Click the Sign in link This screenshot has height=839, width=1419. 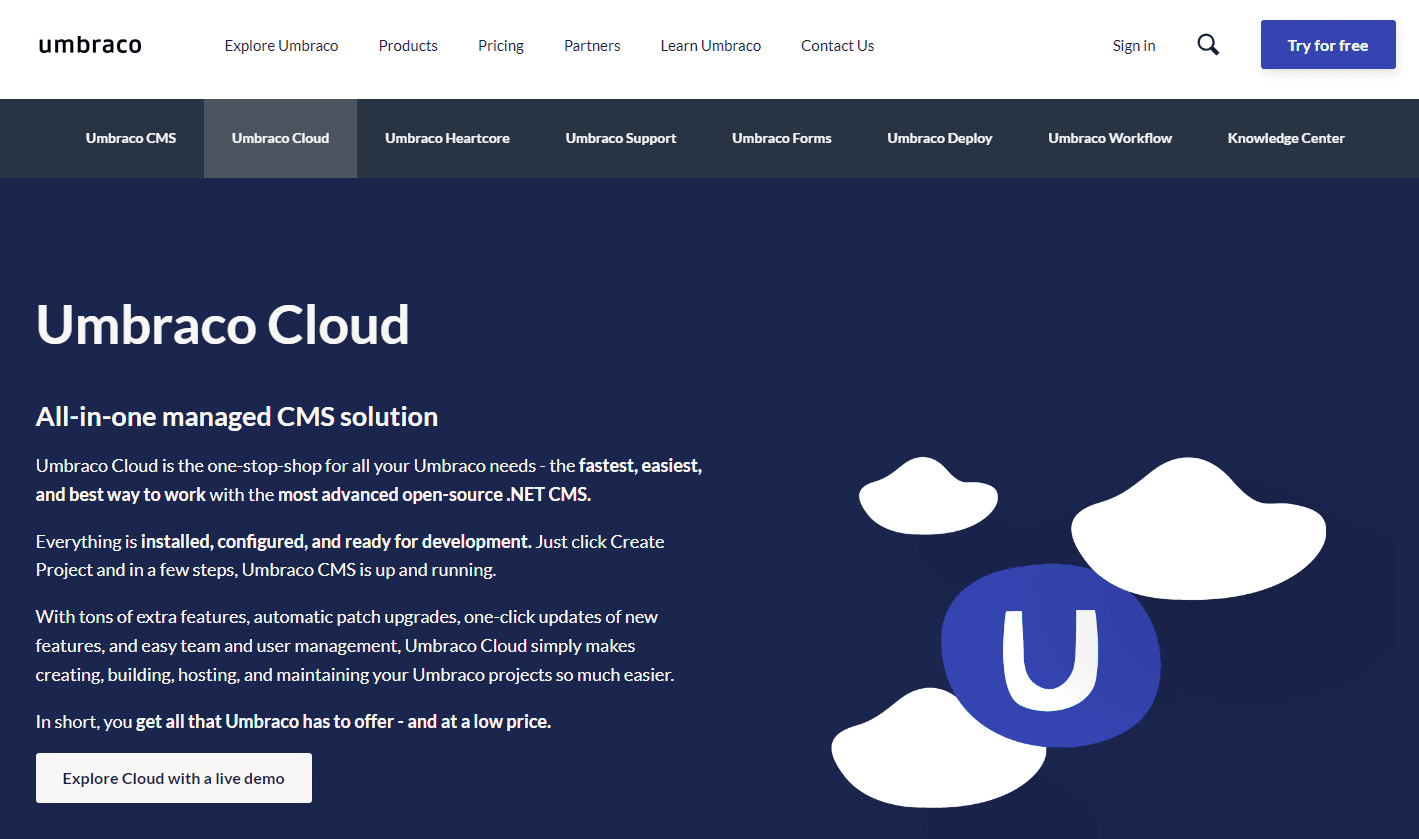(x=1134, y=46)
